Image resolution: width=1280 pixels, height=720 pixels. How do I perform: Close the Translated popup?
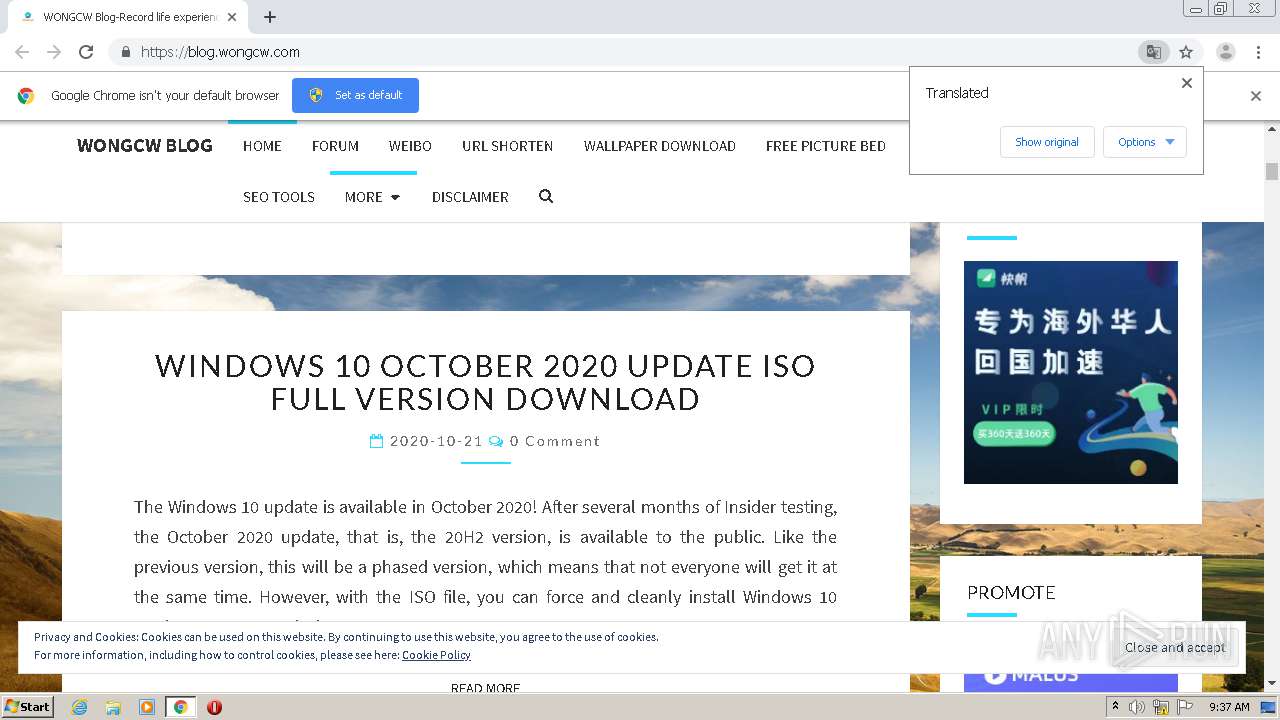(x=1187, y=83)
